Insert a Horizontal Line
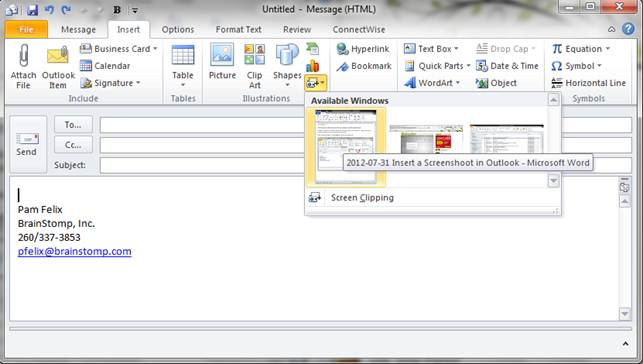Viewport: 643px width, 364px height. tap(588, 83)
